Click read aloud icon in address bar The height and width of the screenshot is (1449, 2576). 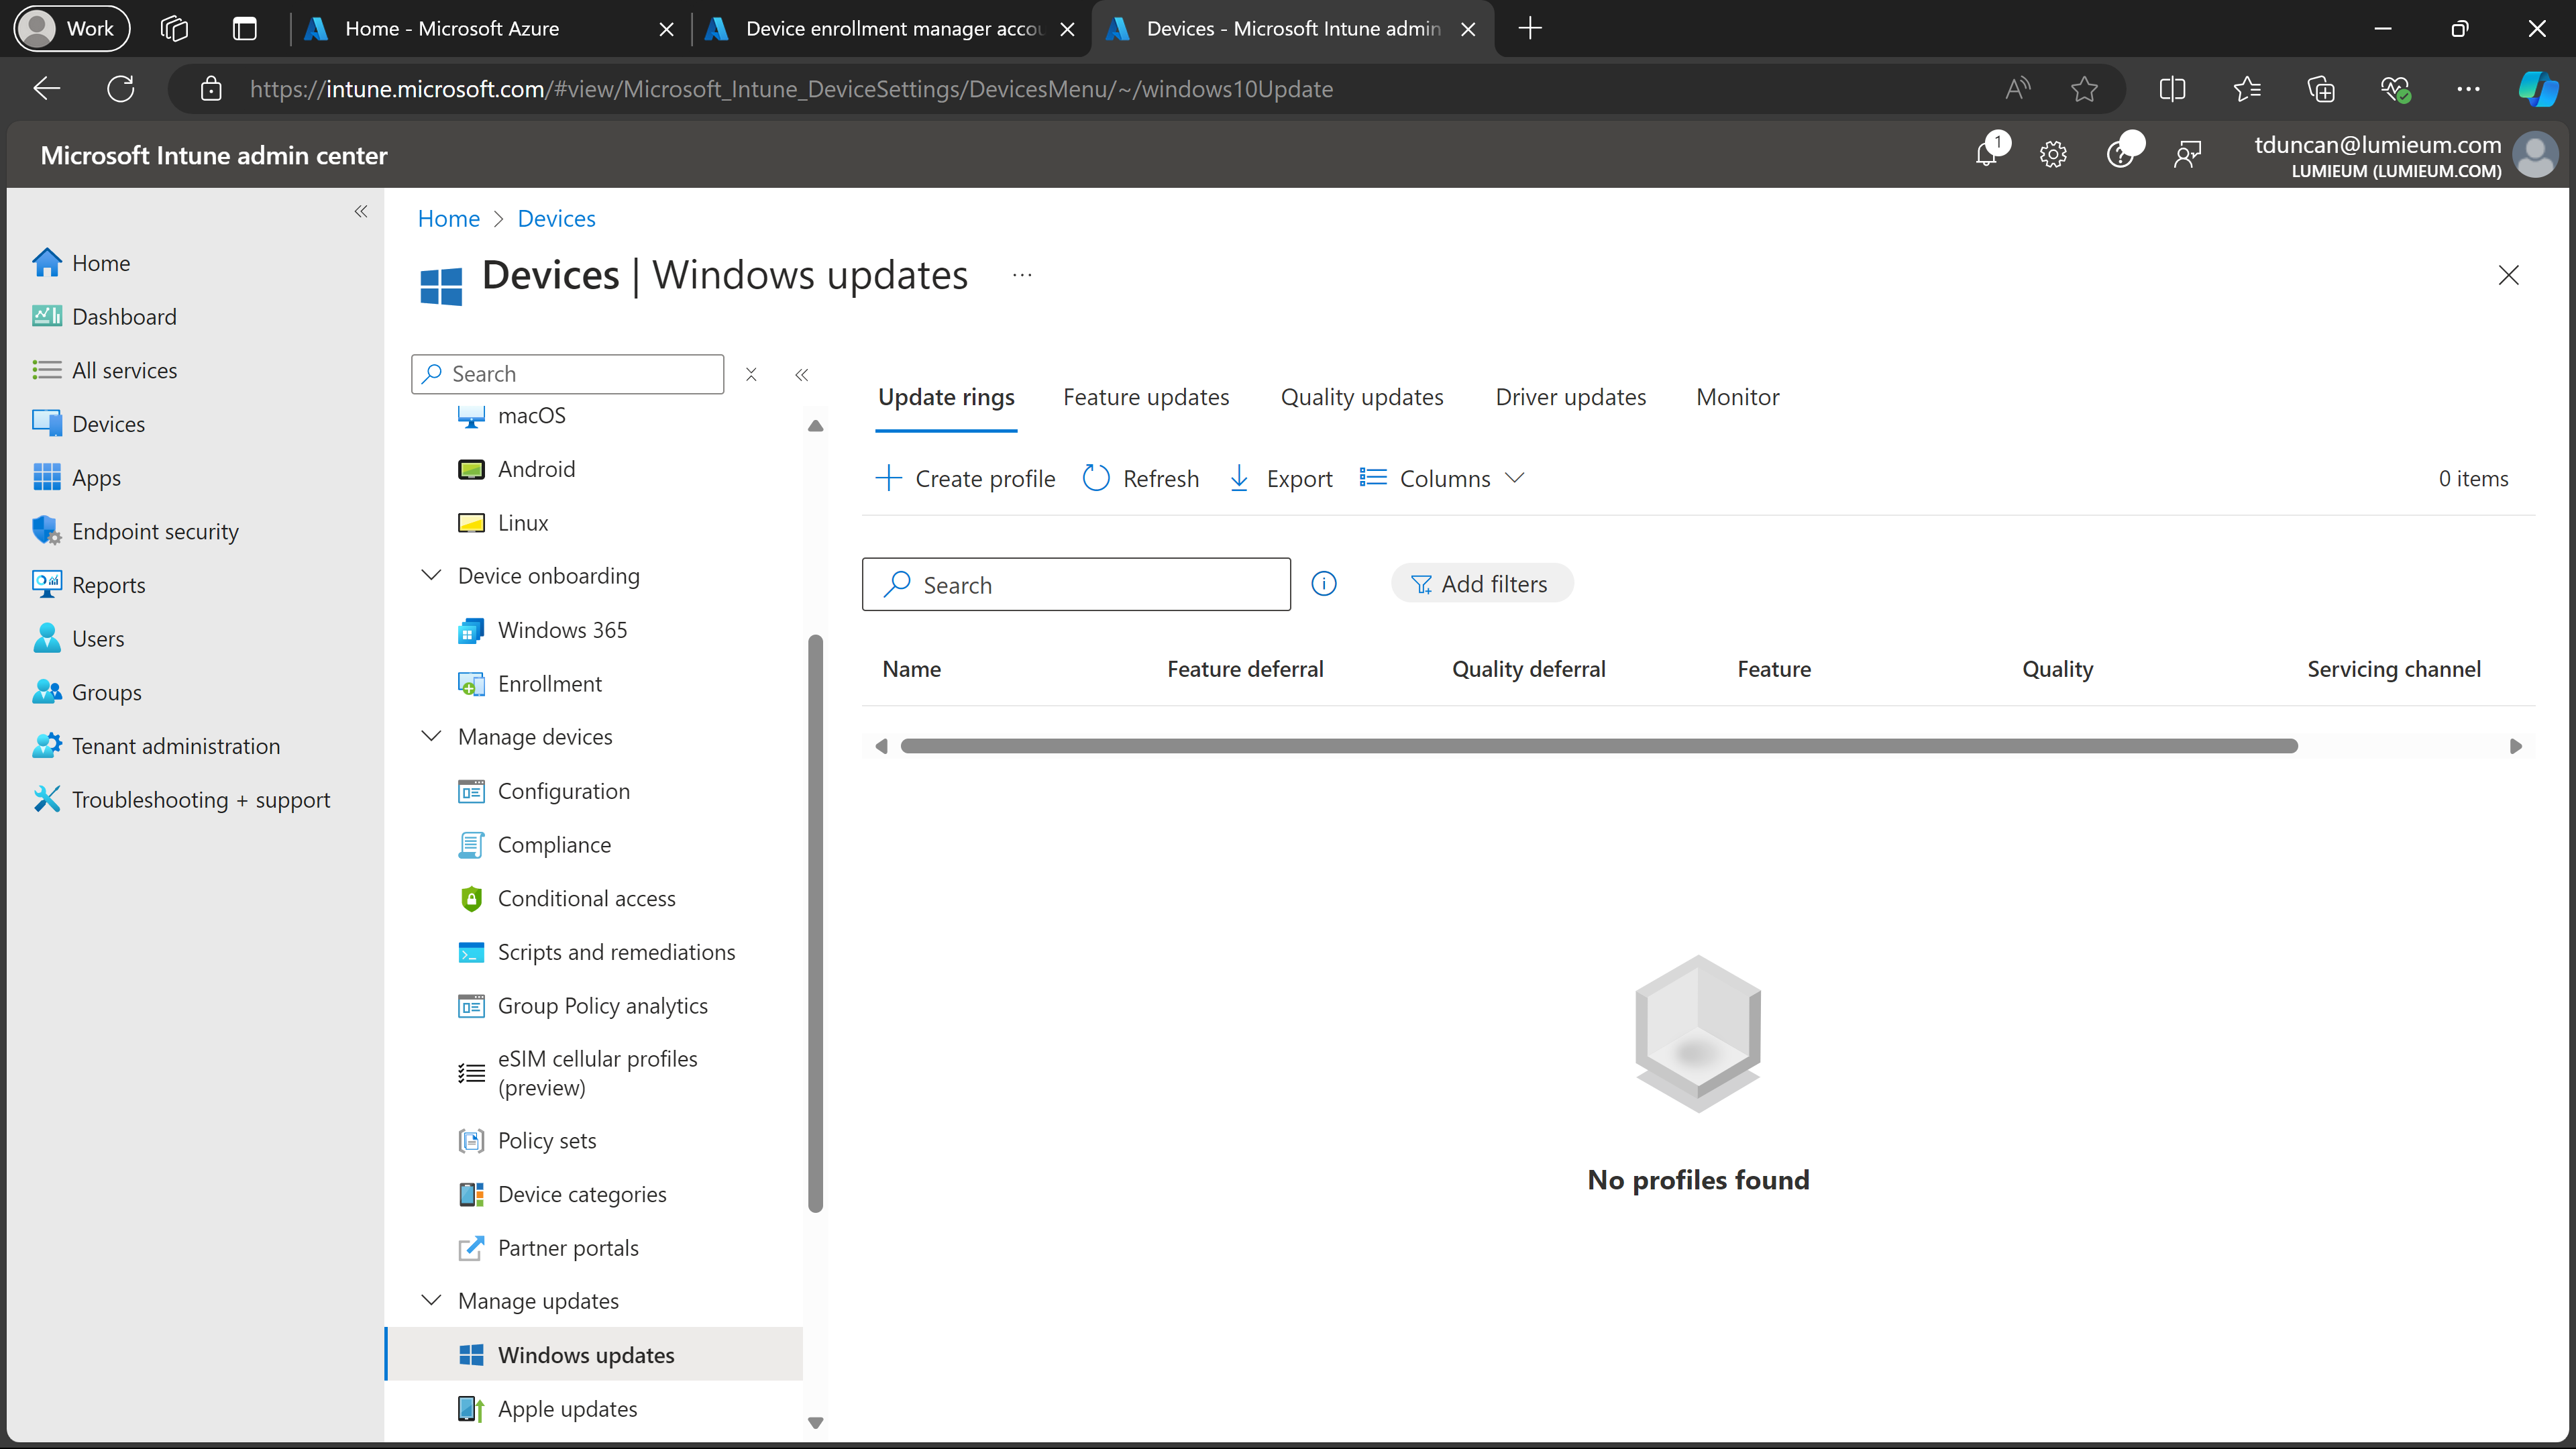pyautogui.click(x=2018, y=89)
